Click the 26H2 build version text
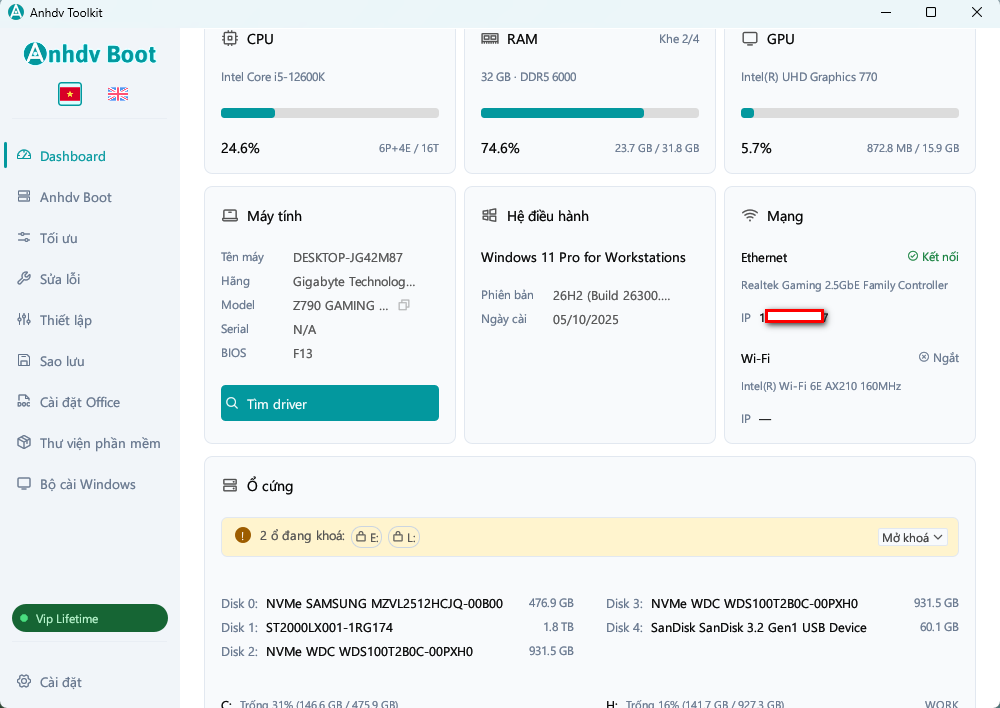 coord(611,296)
